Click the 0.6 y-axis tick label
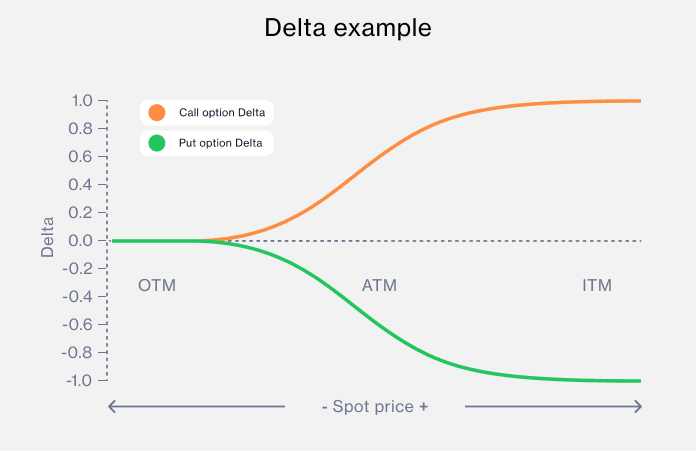This screenshot has height=451, width=696. point(82,157)
